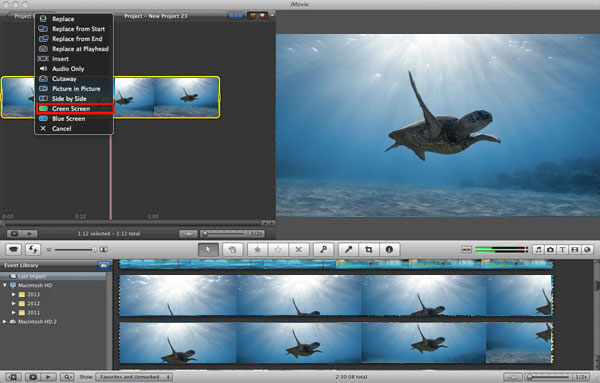The height and width of the screenshot is (383, 600).
Task: Collapse the Macintosh HD tree
Action: click(x=5, y=285)
